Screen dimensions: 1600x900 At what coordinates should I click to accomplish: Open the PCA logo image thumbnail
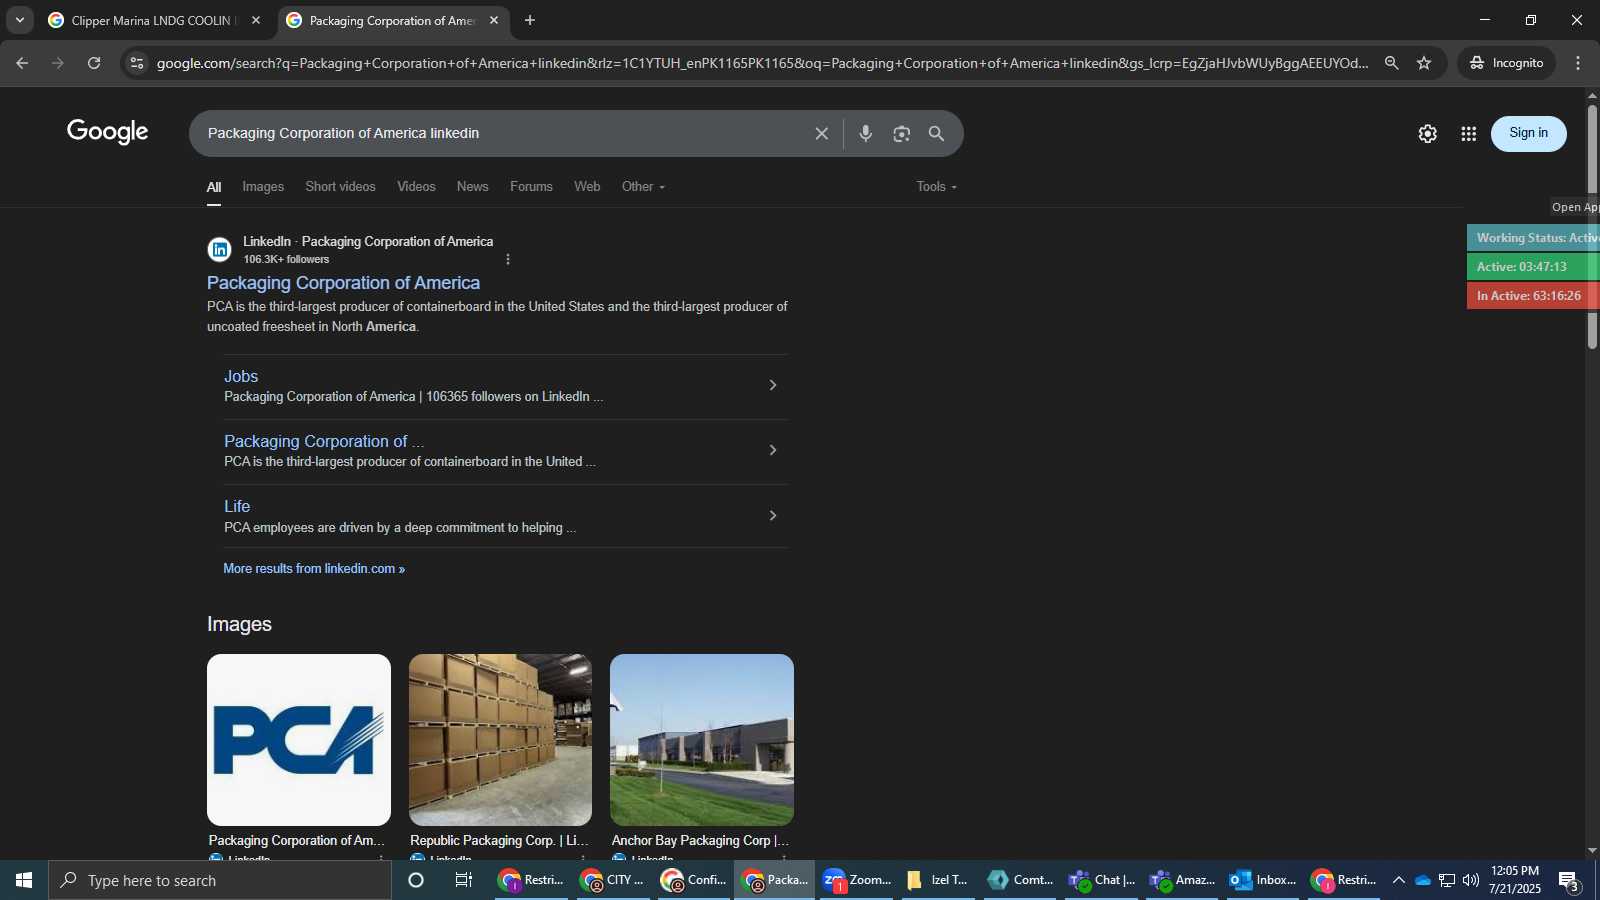pos(299,740)
